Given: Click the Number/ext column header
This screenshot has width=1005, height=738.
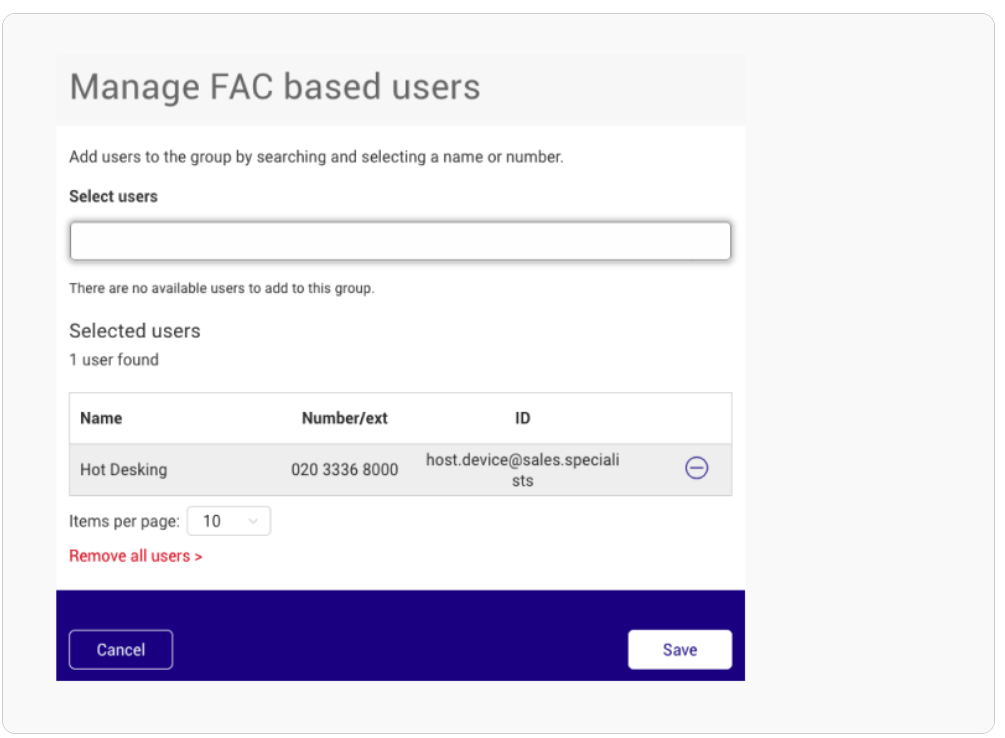Looking at the screenshot, I should (x=344, y=418).
